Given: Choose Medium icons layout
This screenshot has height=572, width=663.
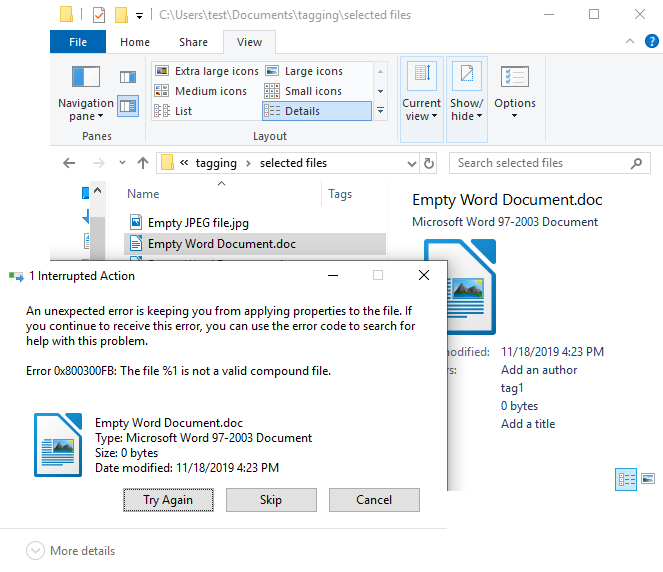Looking at the screenshot, I should pos(201,91).
